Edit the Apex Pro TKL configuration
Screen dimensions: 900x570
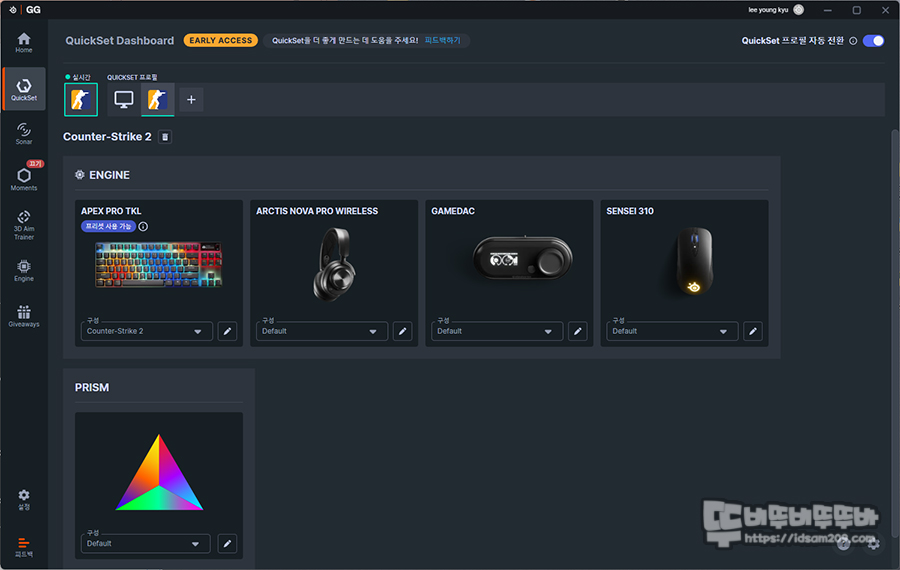click(x=227, y=331)
